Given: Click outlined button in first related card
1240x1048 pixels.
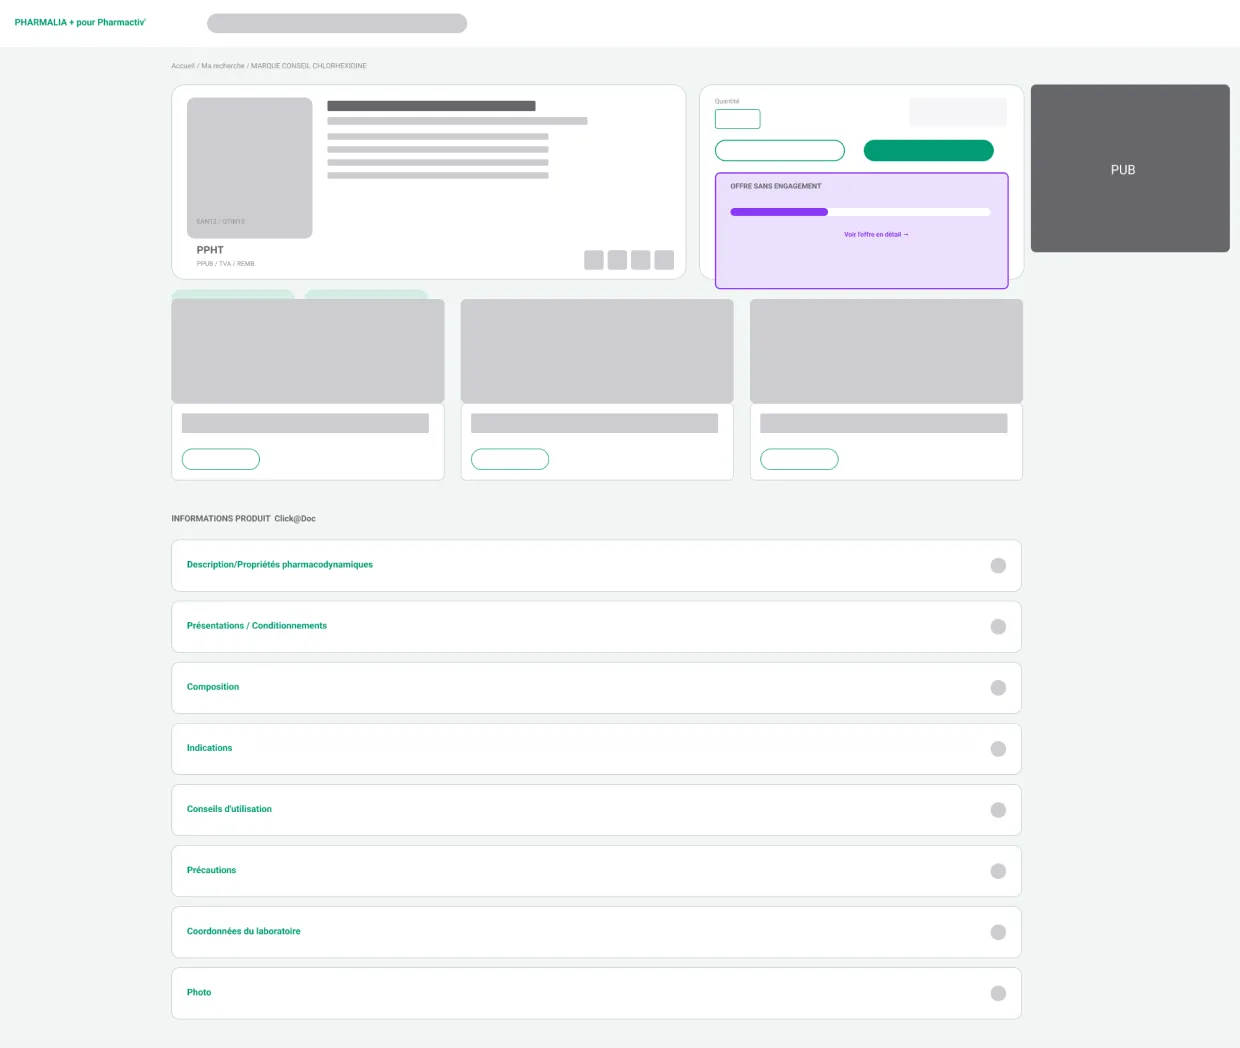Looking at the screenshot, I should (x=221, y=459).
